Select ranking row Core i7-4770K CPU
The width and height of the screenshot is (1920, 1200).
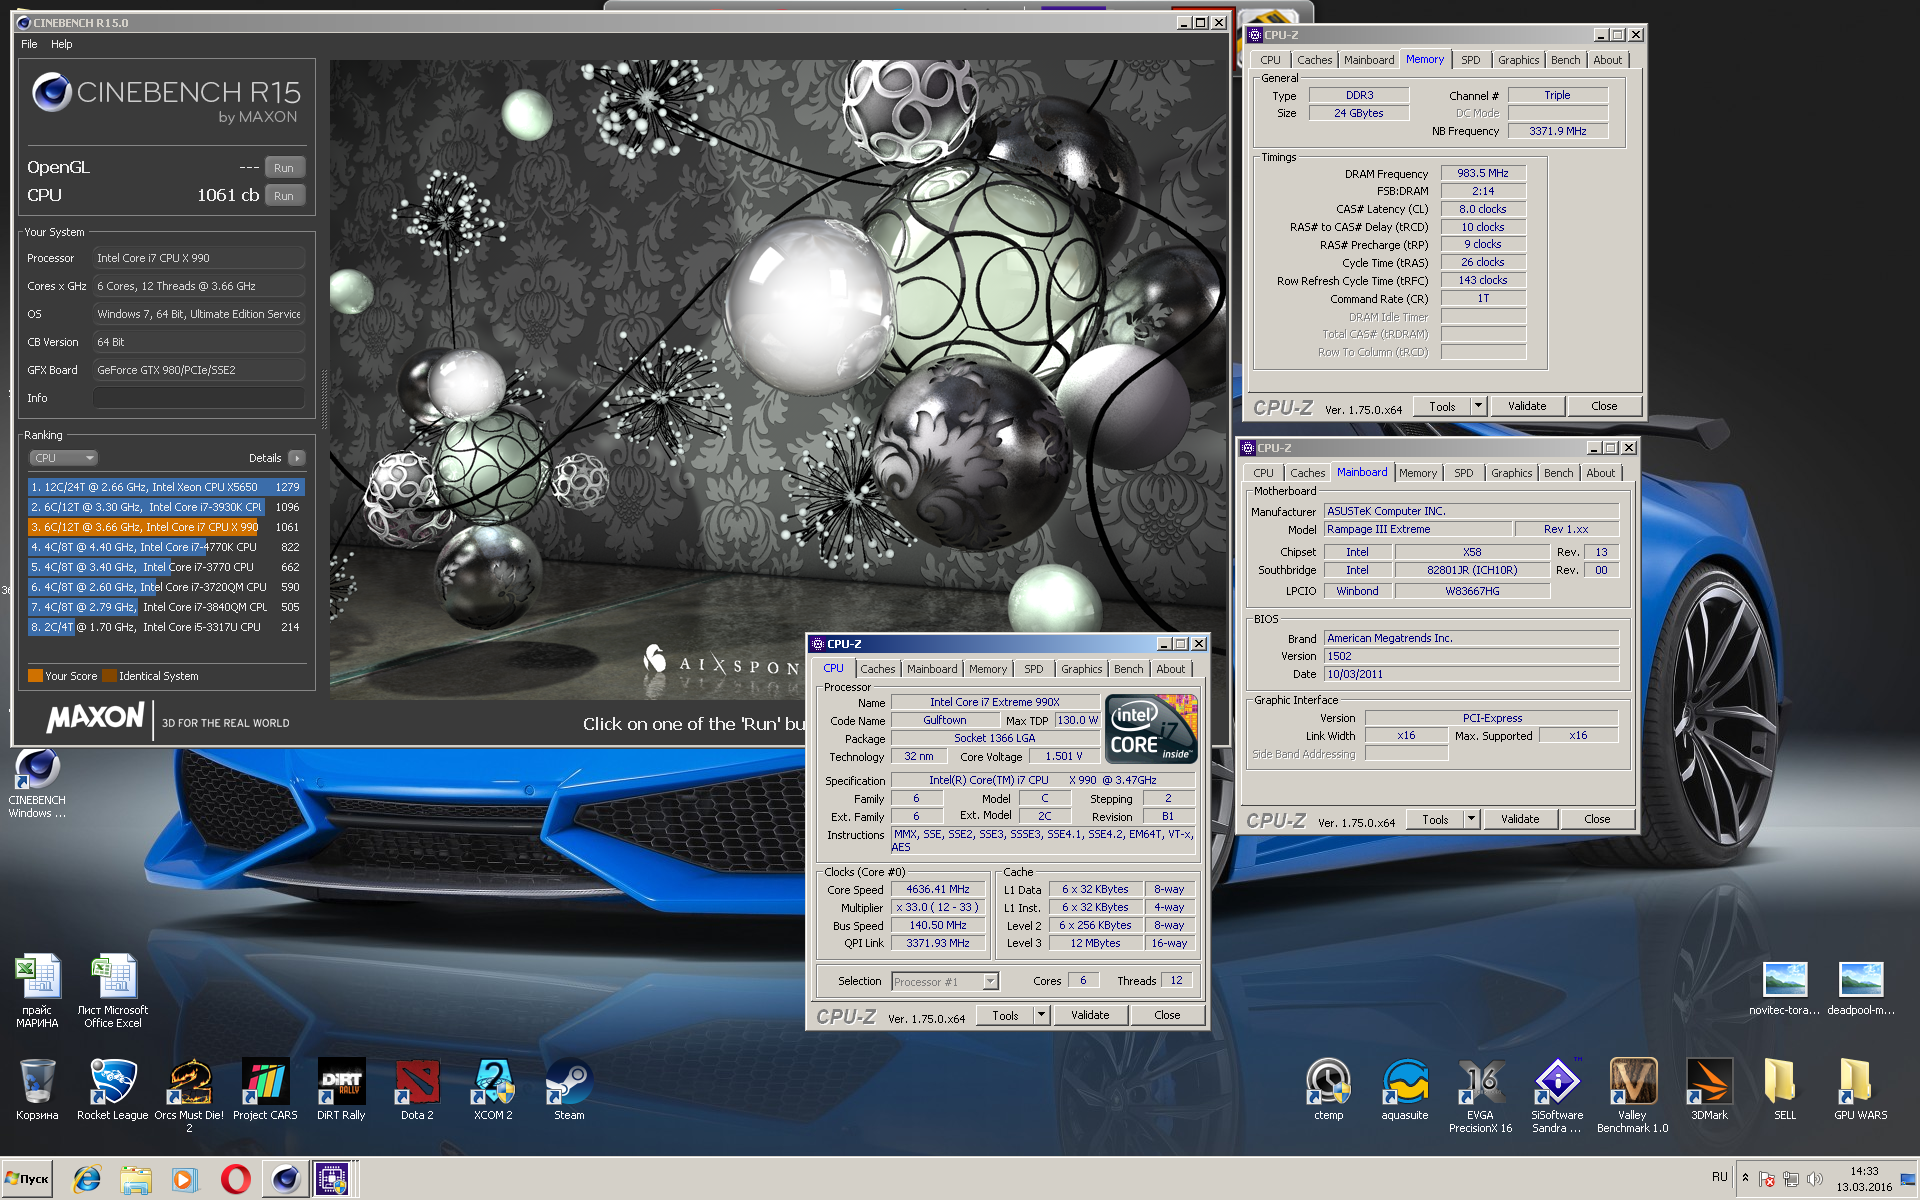[166, 547]
